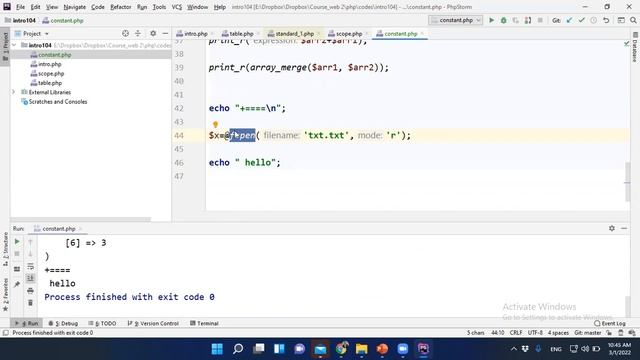This screenshot has height=360, width=640.
Task: Click the editor vertical scrollbar
Action: pos(628,182)
